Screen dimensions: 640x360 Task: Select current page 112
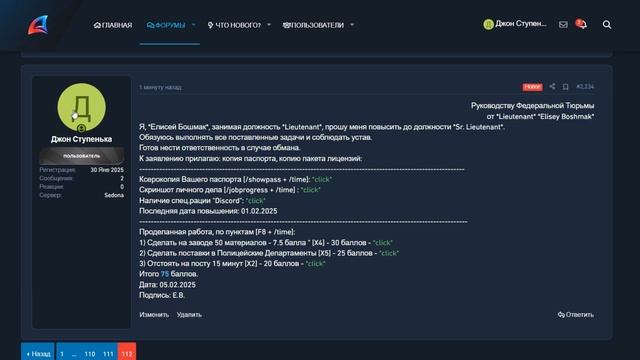pos(127,353)
